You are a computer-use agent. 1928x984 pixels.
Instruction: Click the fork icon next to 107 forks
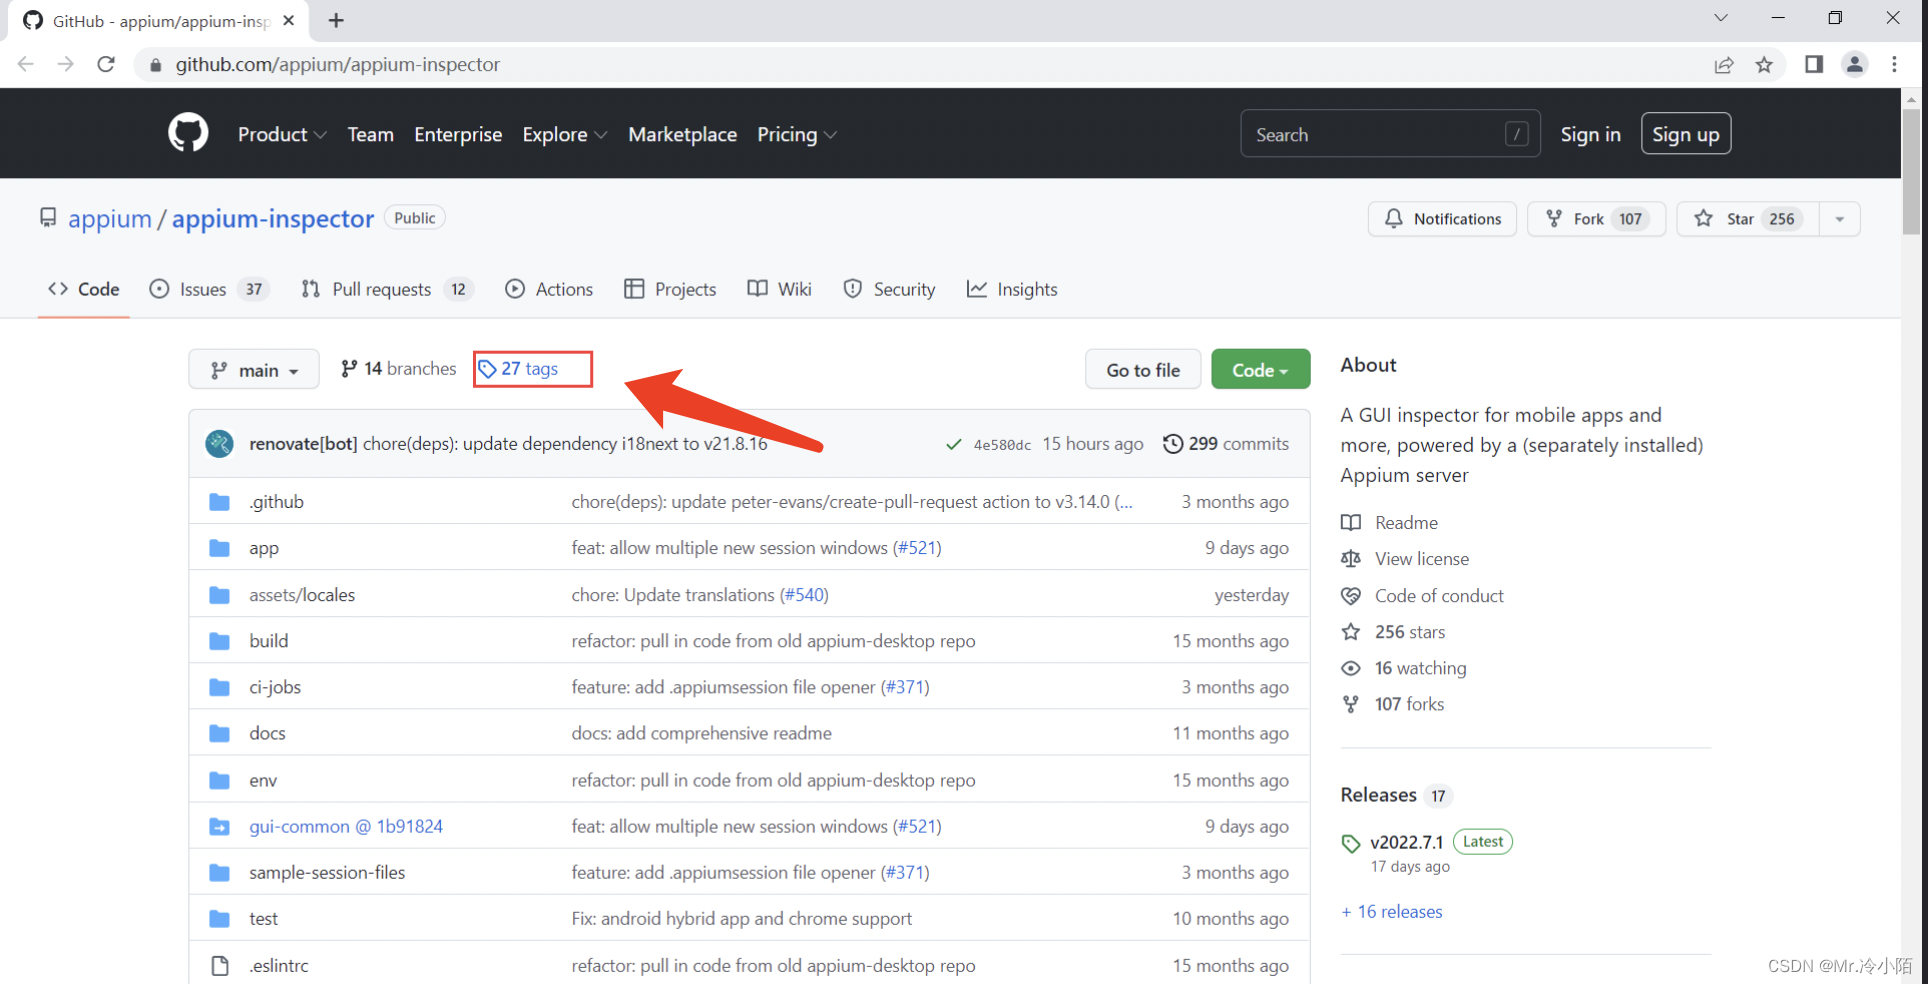[x=1351, y=704]
